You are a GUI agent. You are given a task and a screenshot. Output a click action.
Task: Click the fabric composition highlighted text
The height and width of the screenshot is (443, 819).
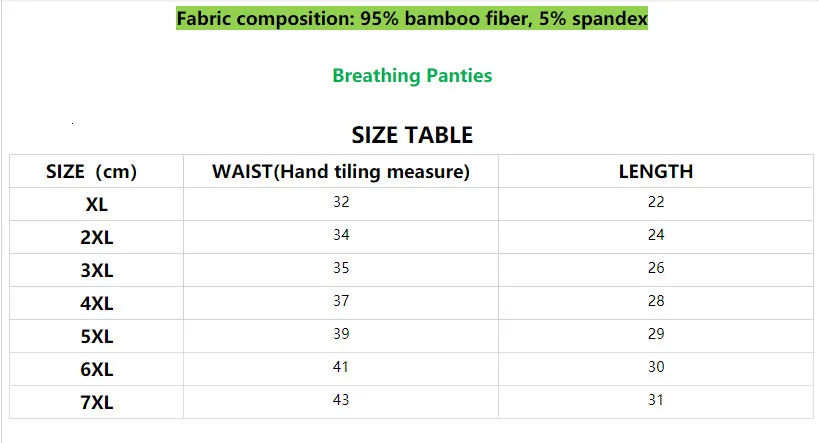pos(412,19)
